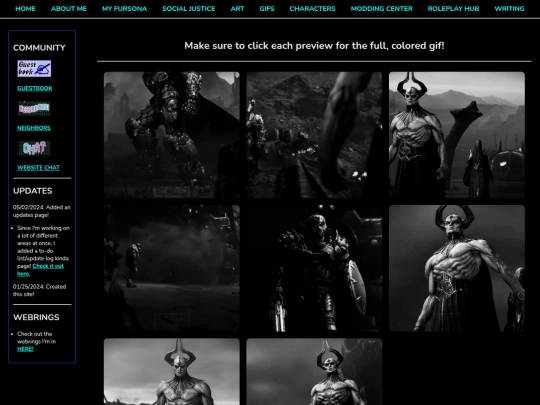This screenshot has width=540, height=405.
Task: Click the Chat pixel badge icon
Action: (34, 148)
